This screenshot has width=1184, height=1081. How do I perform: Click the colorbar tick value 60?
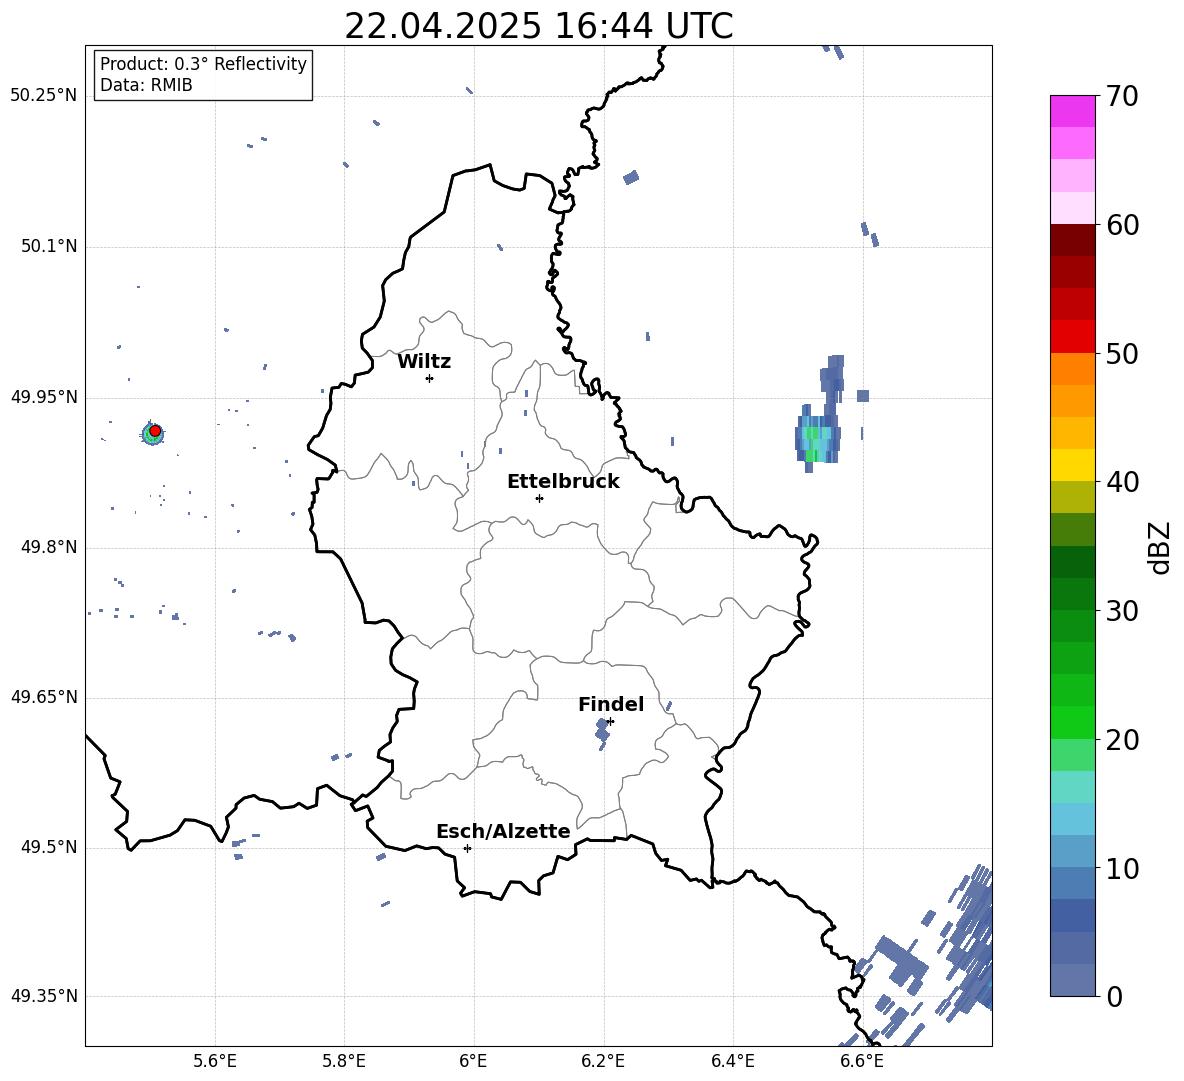pos(1122,225)
